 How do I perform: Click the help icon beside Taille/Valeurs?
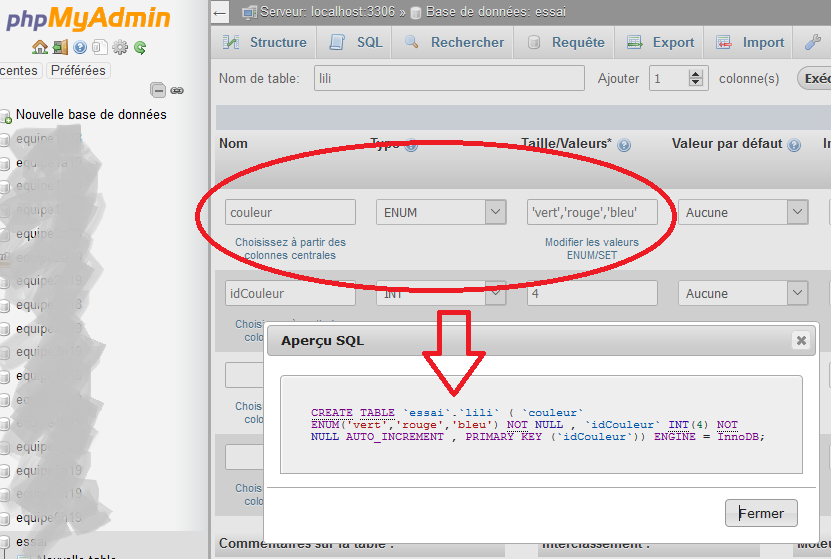click(624, 145)
